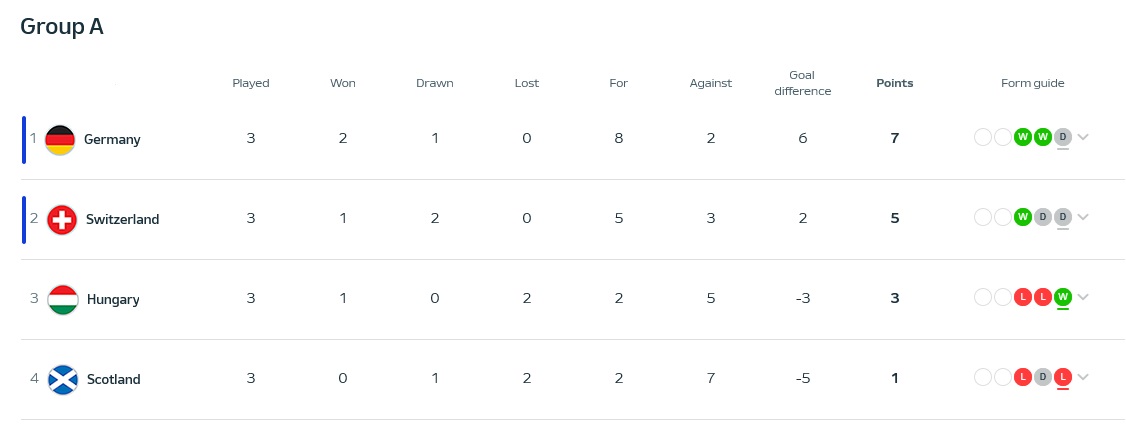Expand Hungary's form guide chevron
The height and width of the screenshot is (425, 1126).
click(x=1083, y=297)
